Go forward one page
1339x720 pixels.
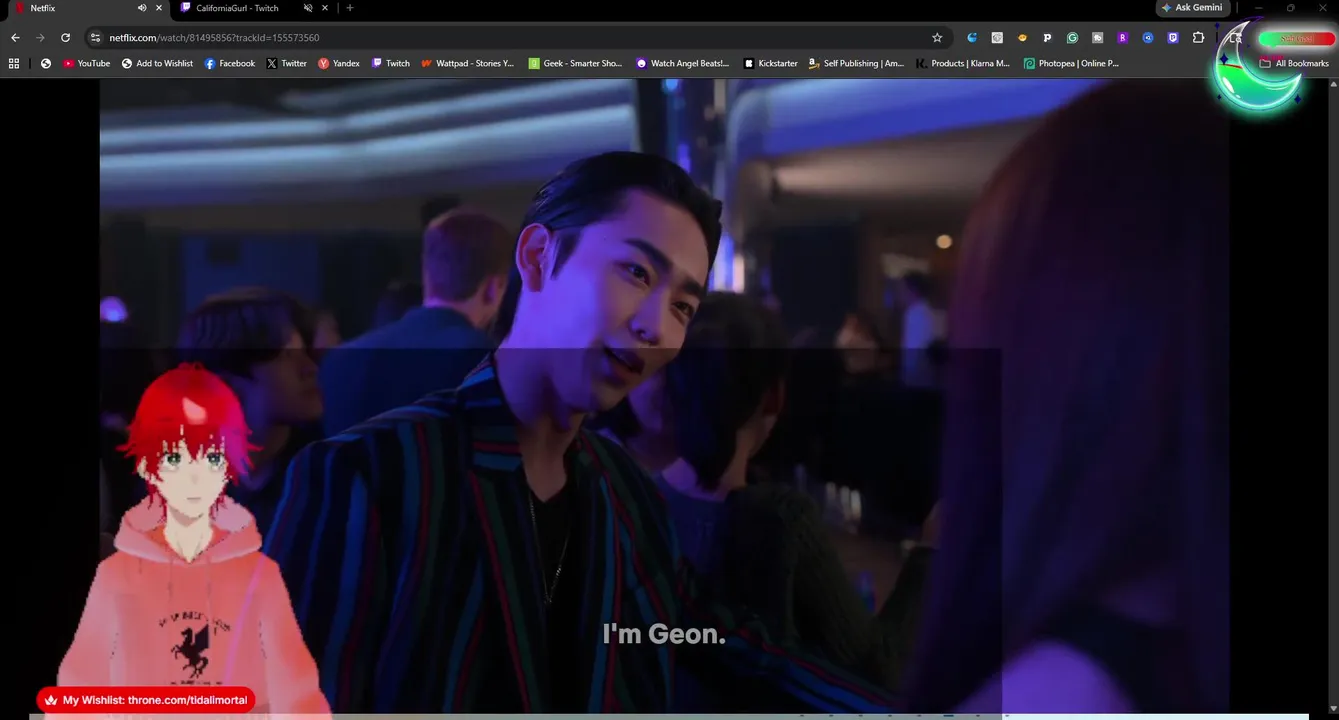(x=40, y=38)
